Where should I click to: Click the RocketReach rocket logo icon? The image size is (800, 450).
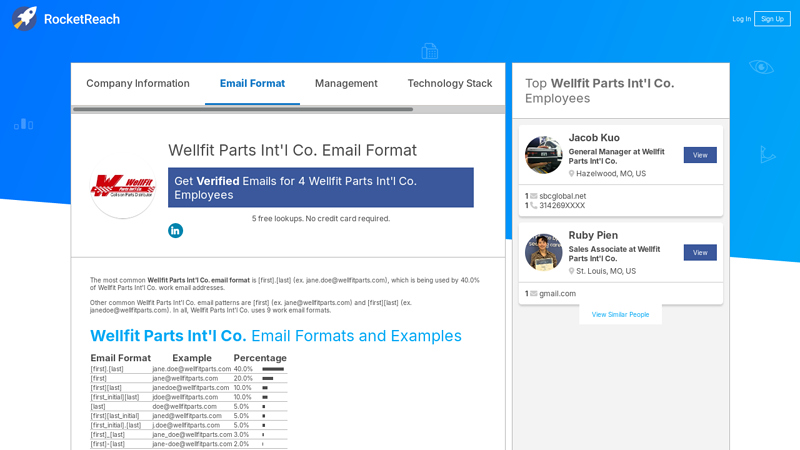[x=25, y=19]
